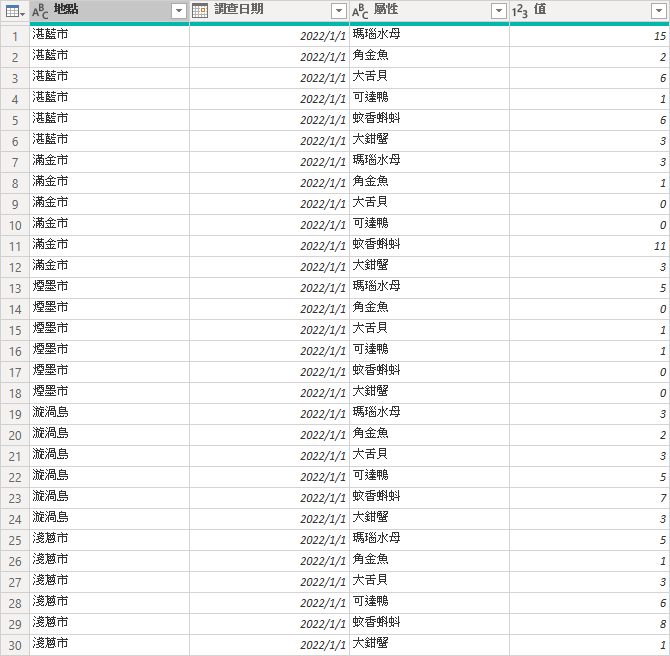Viewport: 670px width, 656px height.
Task: Click 蚊香蝌蚪 cell in row 11
Action: 429,246
